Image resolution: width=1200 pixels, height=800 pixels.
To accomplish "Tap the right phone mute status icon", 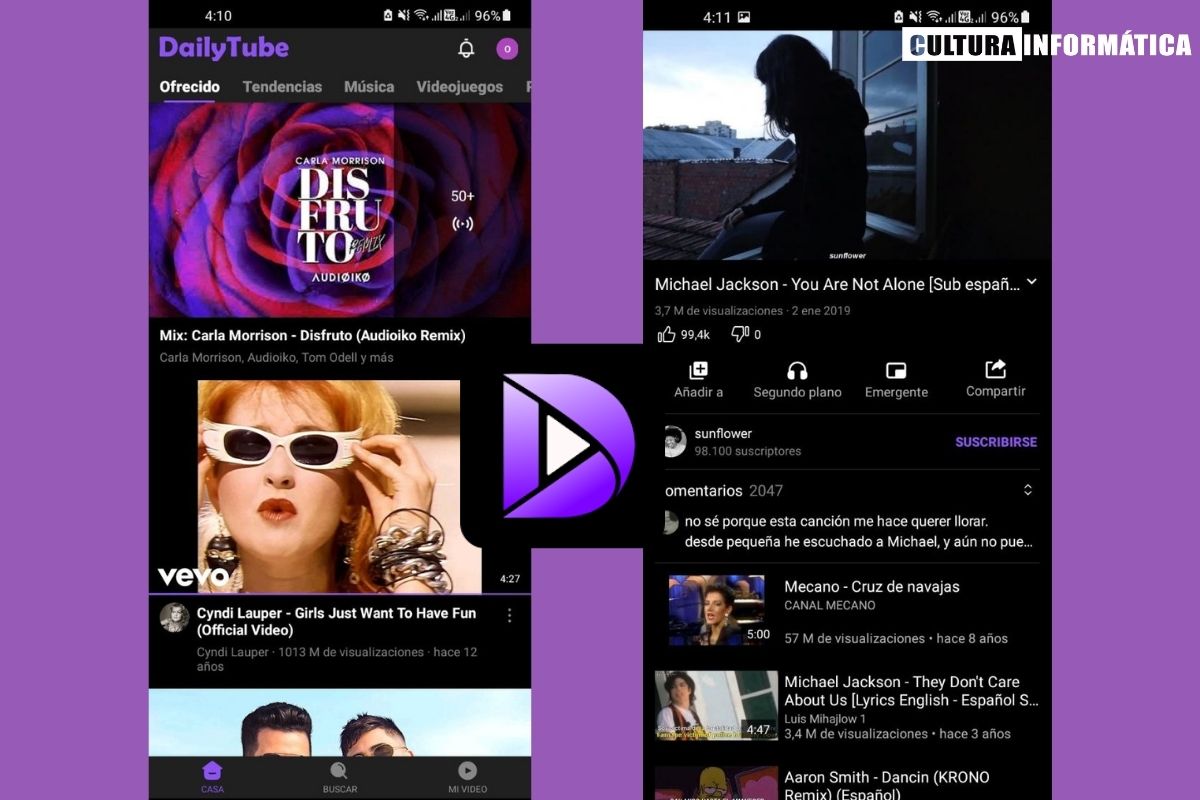I will coord(914,16).
